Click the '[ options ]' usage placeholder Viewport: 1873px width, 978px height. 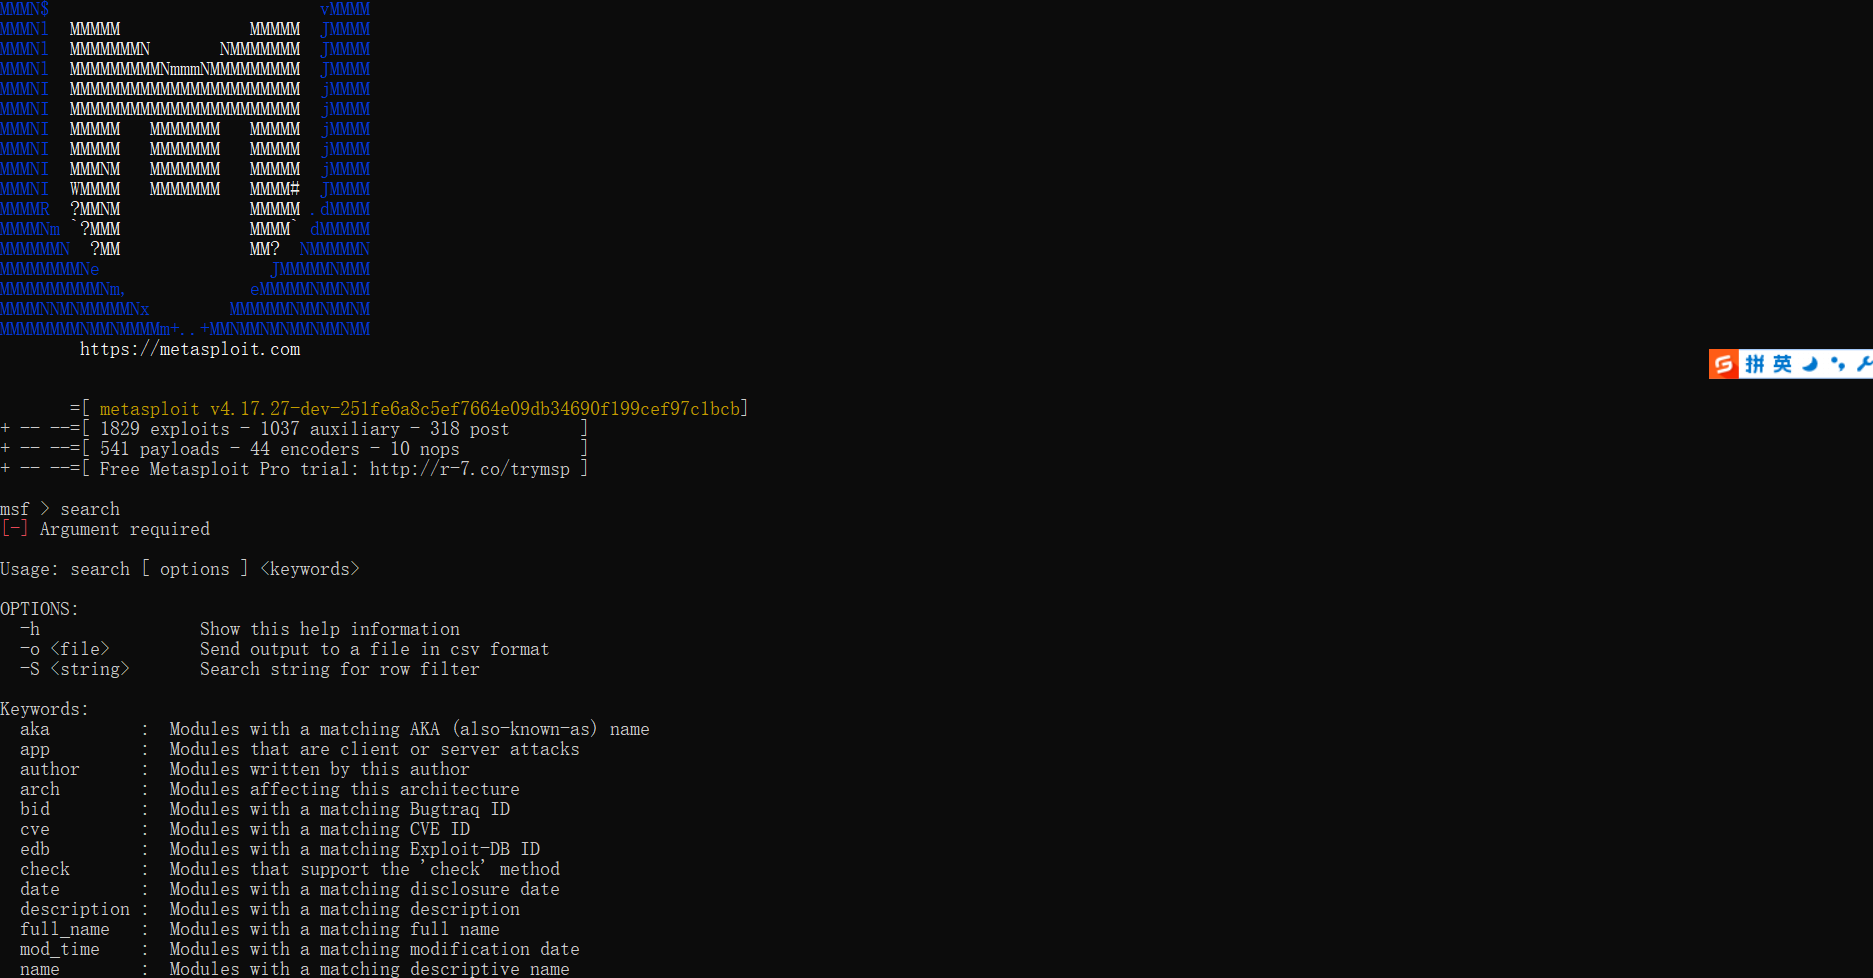[195, 569]
